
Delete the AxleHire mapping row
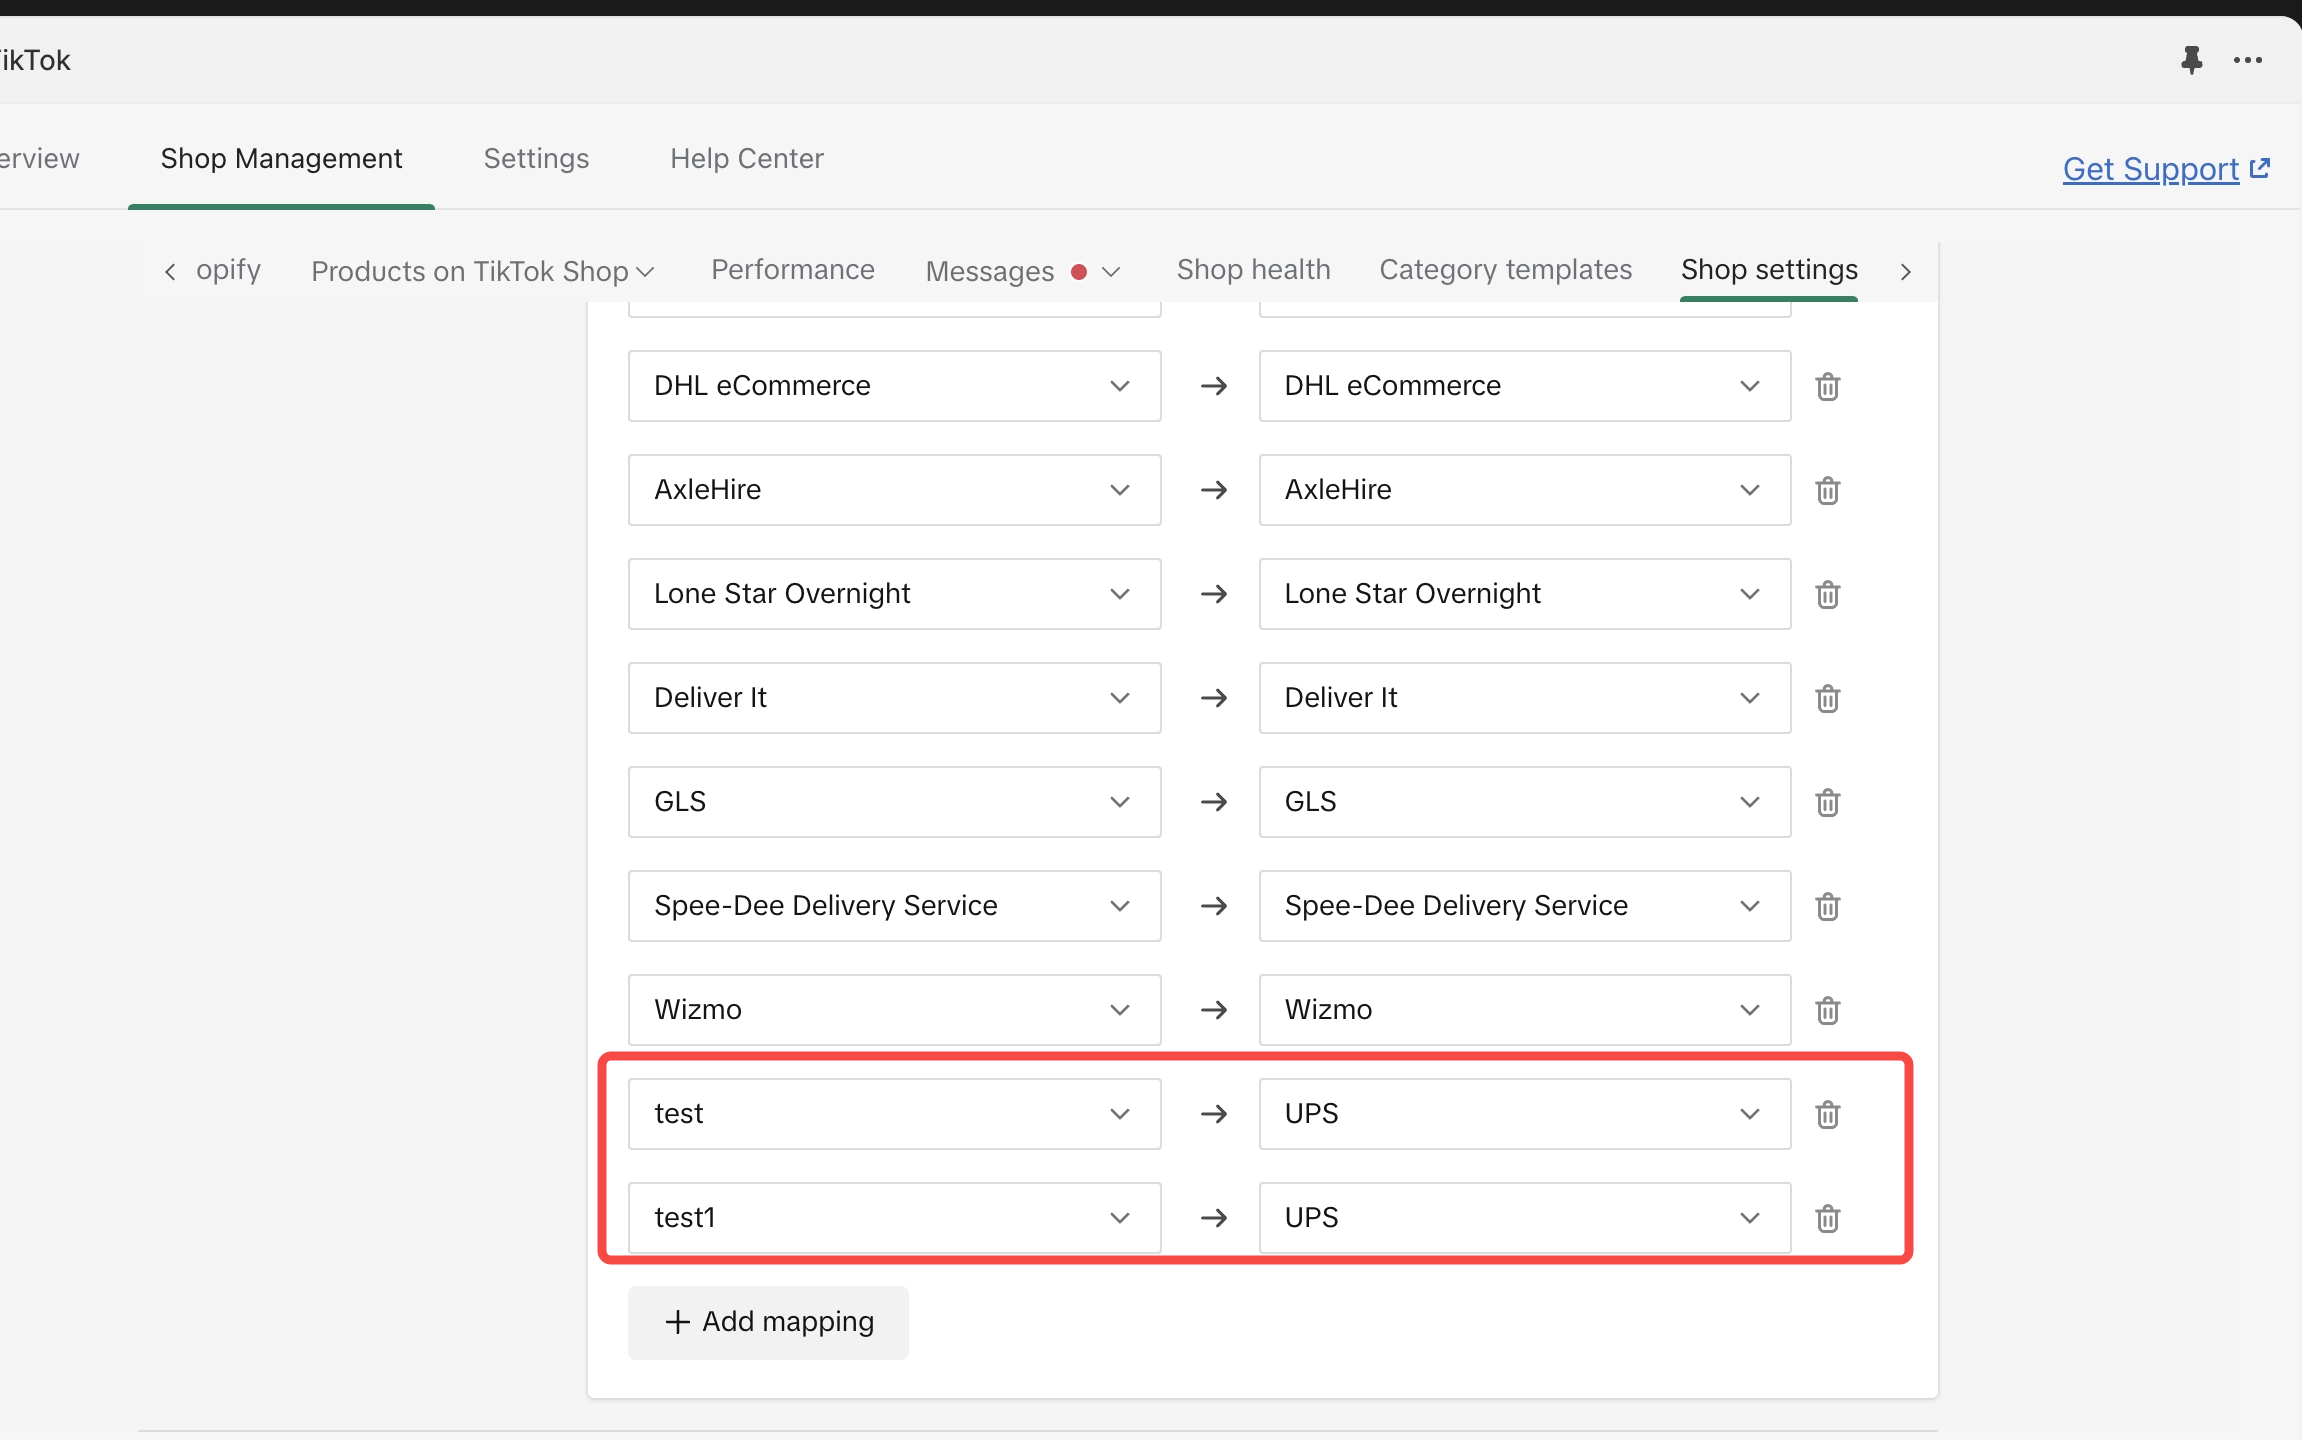1827,490
